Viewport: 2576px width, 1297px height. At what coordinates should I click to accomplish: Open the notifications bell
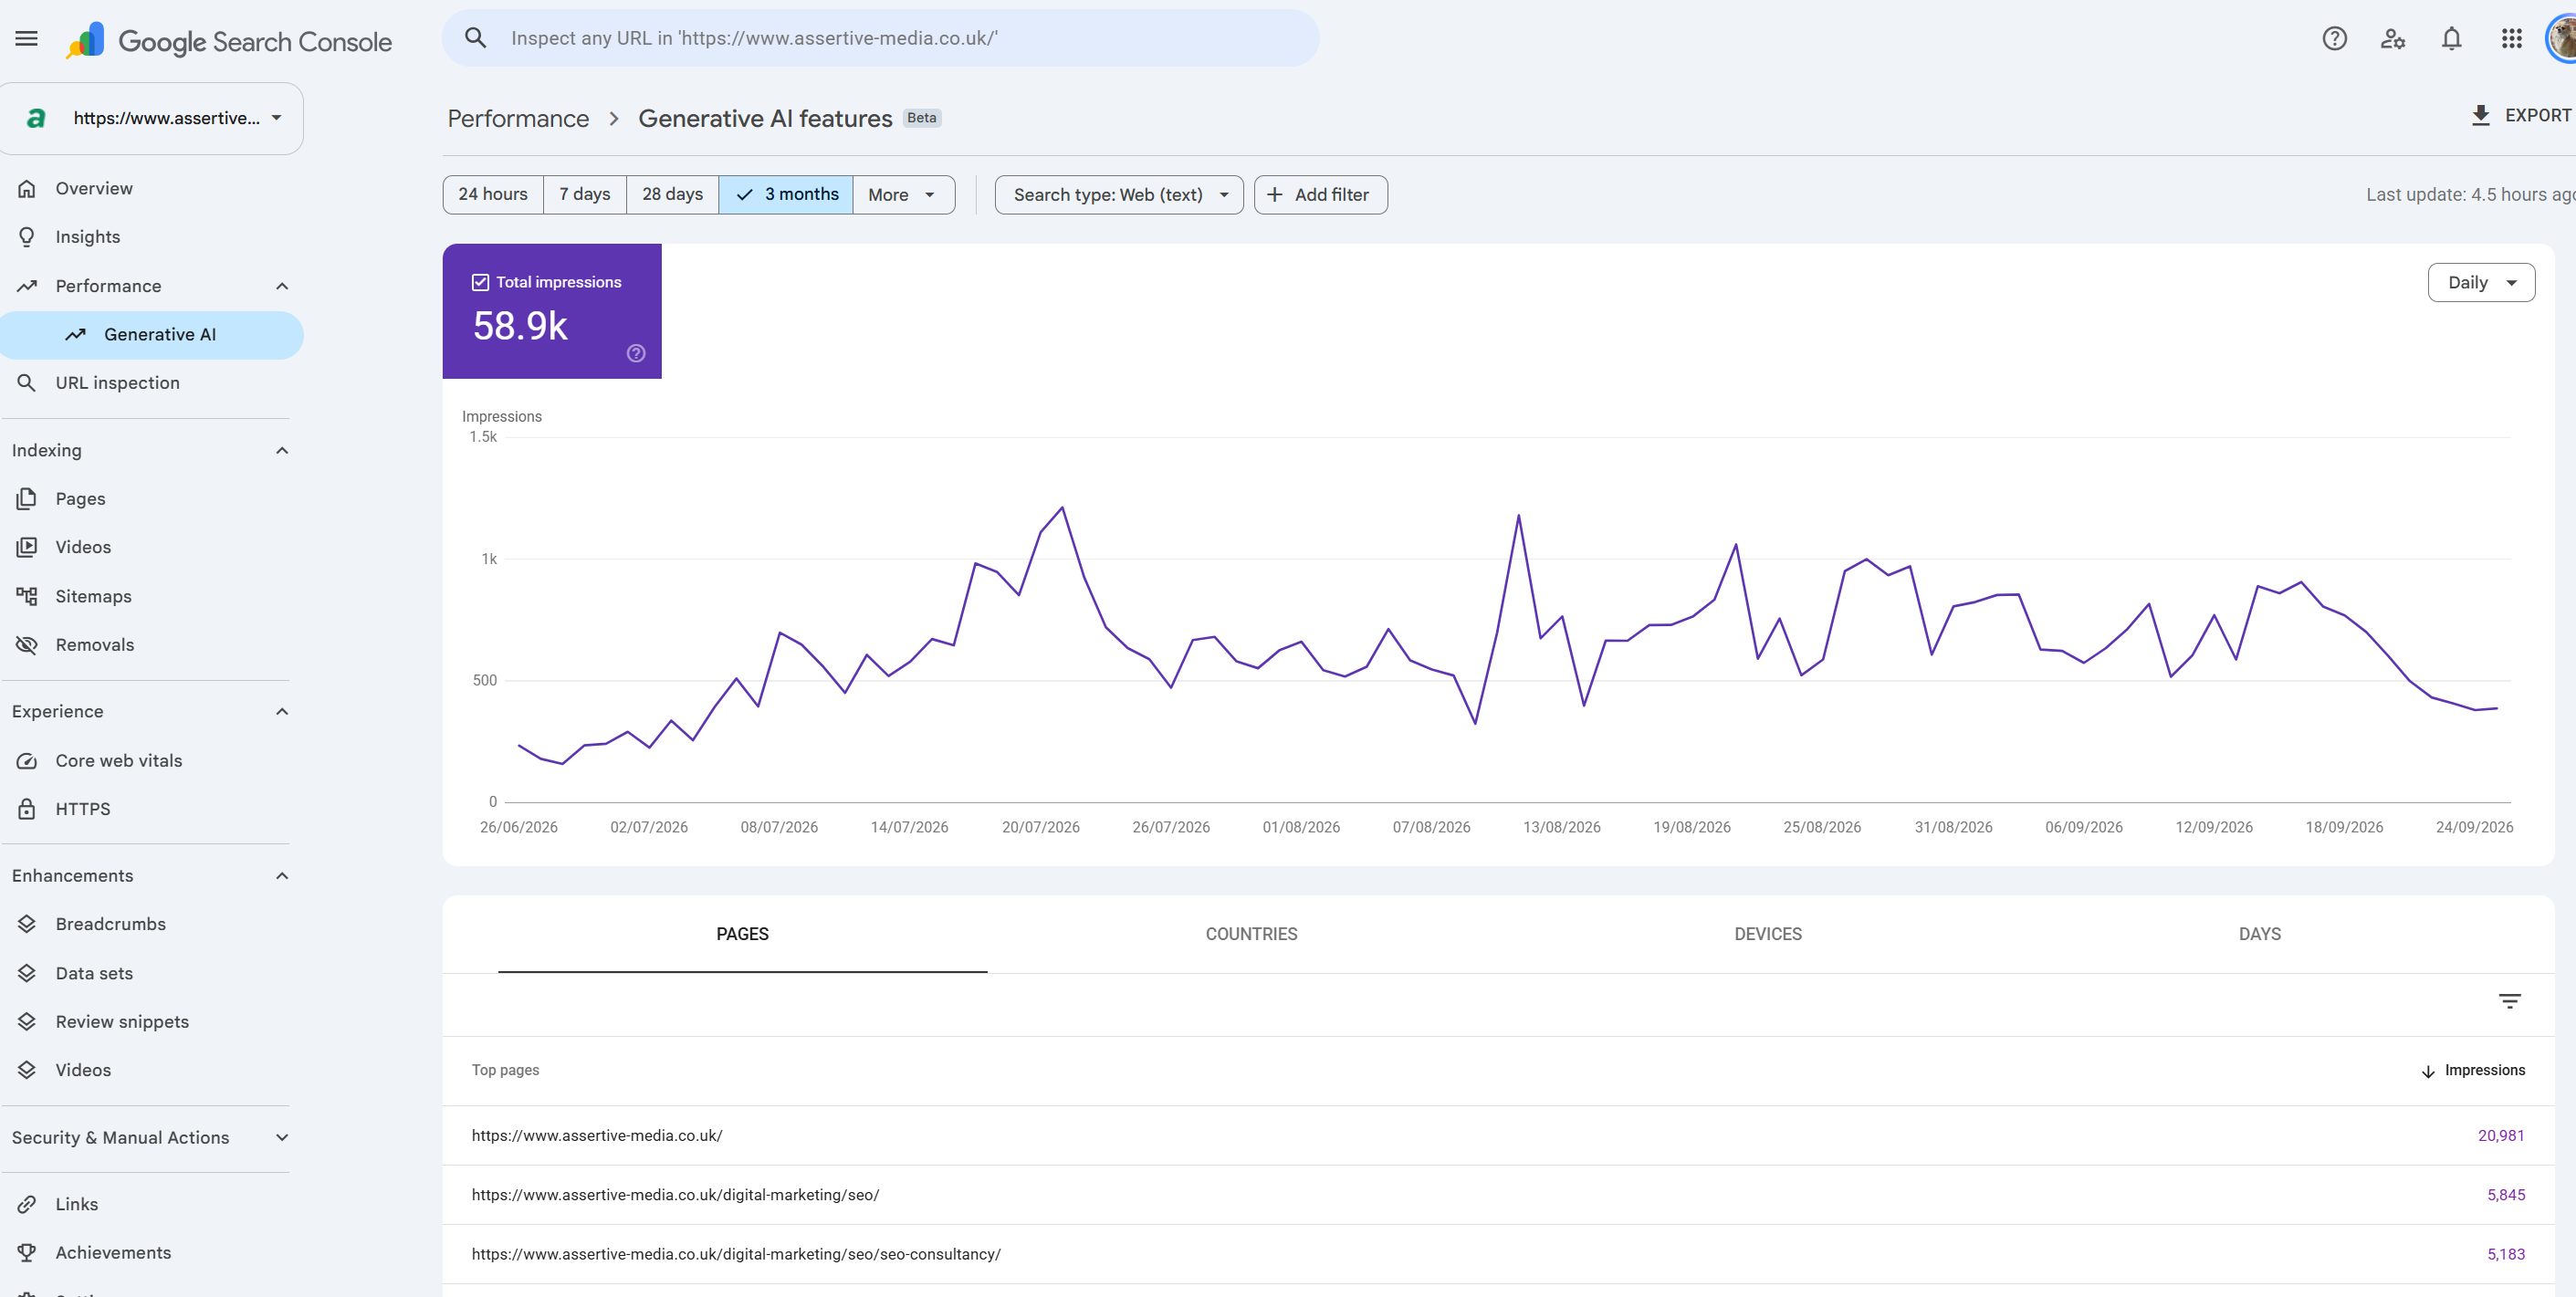point(2451,39)
